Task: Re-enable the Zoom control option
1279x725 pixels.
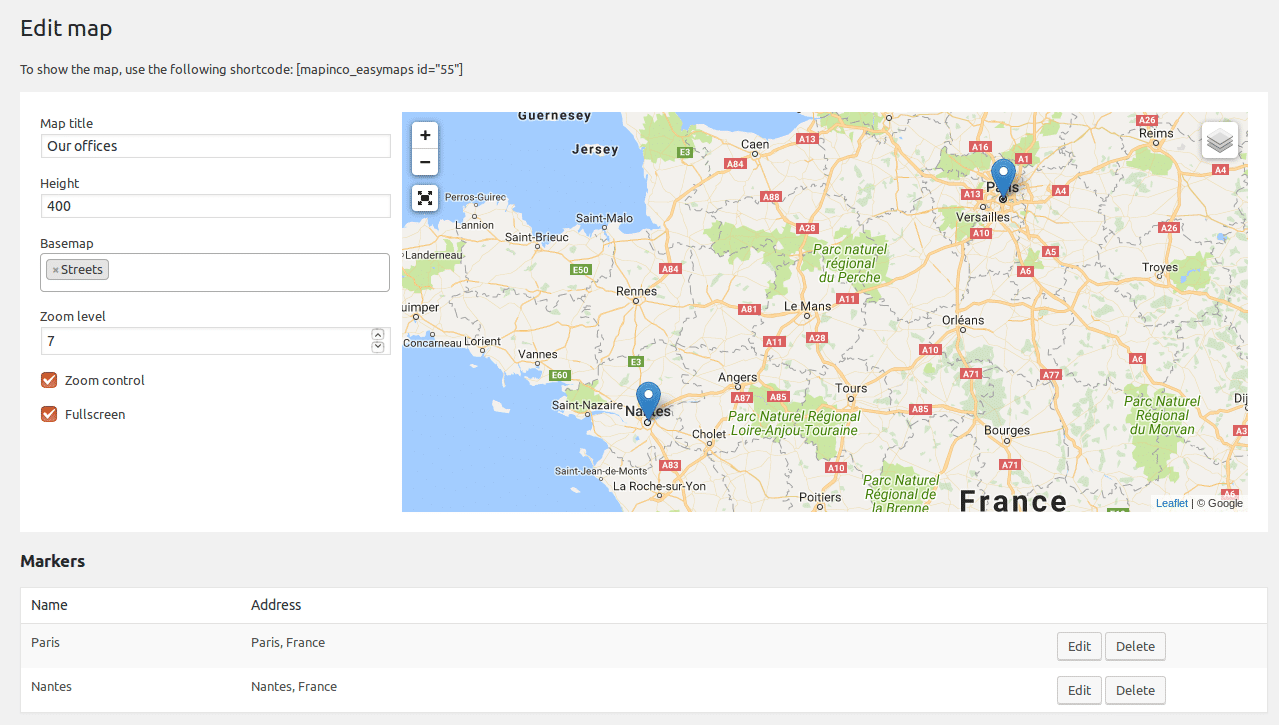Action: click(x=48, y=380)
